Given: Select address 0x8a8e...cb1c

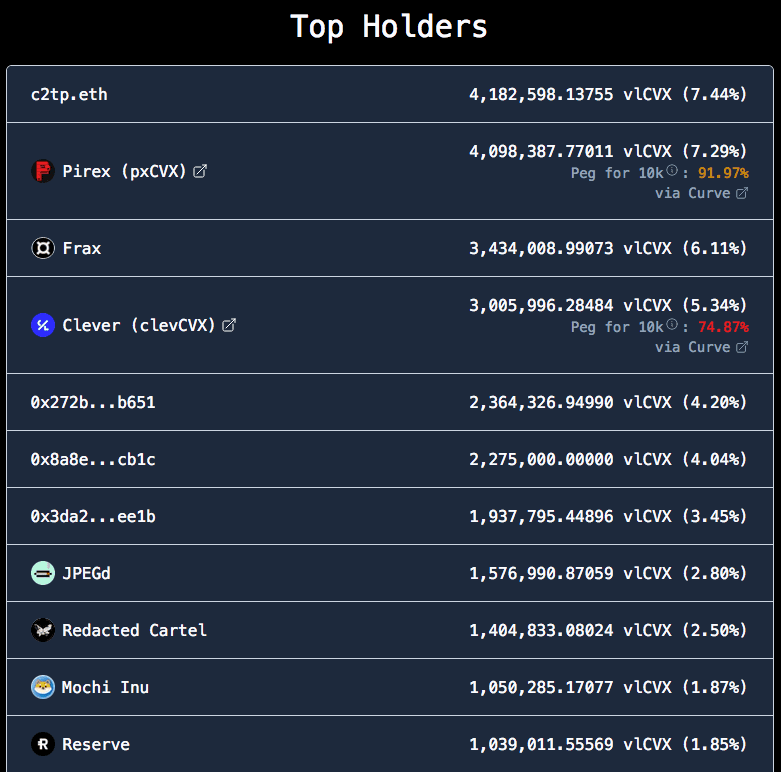Looking at the screenshot, I should [93, 459].
